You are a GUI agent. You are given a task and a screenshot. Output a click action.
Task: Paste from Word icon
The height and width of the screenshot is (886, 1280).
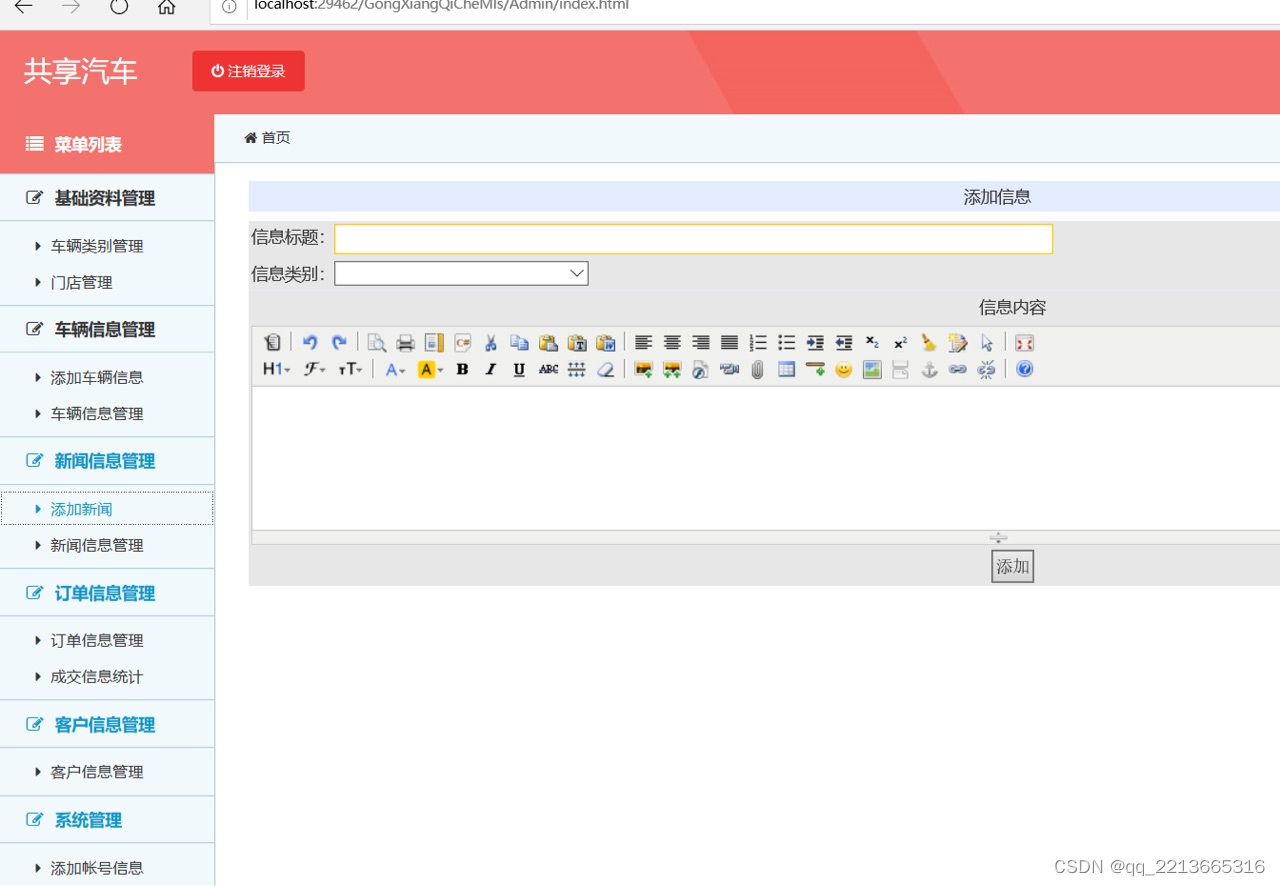click(606, 343)
